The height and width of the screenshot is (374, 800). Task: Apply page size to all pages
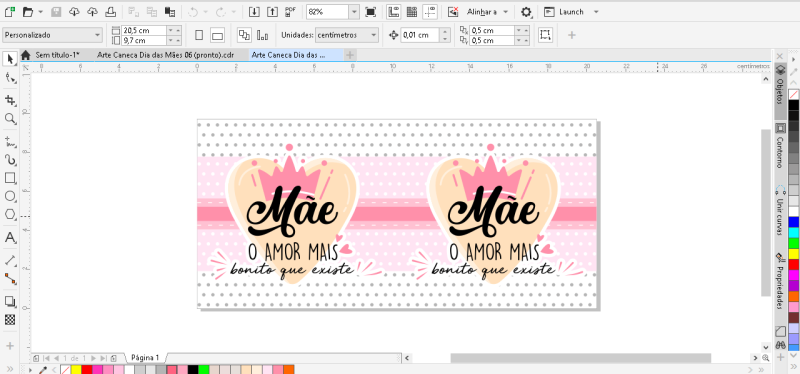[x=244, y=35]
